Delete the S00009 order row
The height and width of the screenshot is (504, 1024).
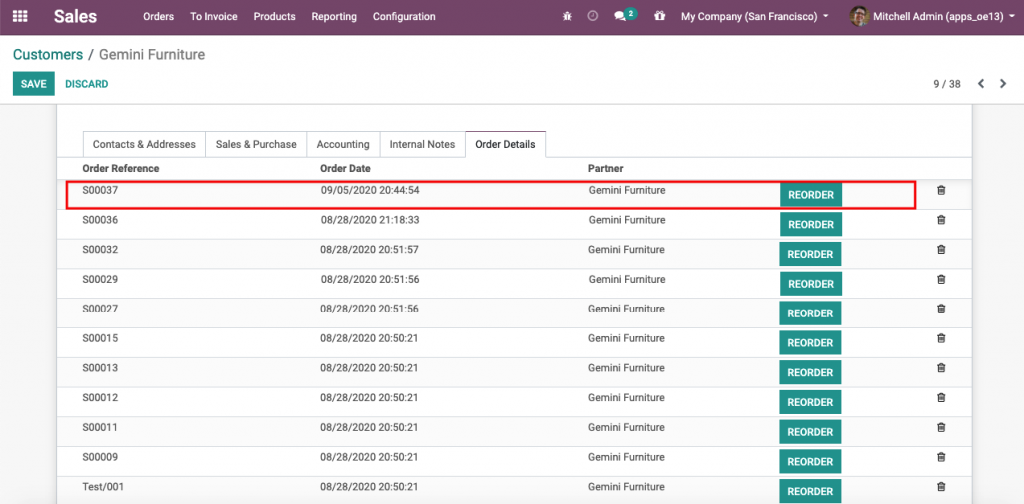pyautogui.click(x=941, y=457)
